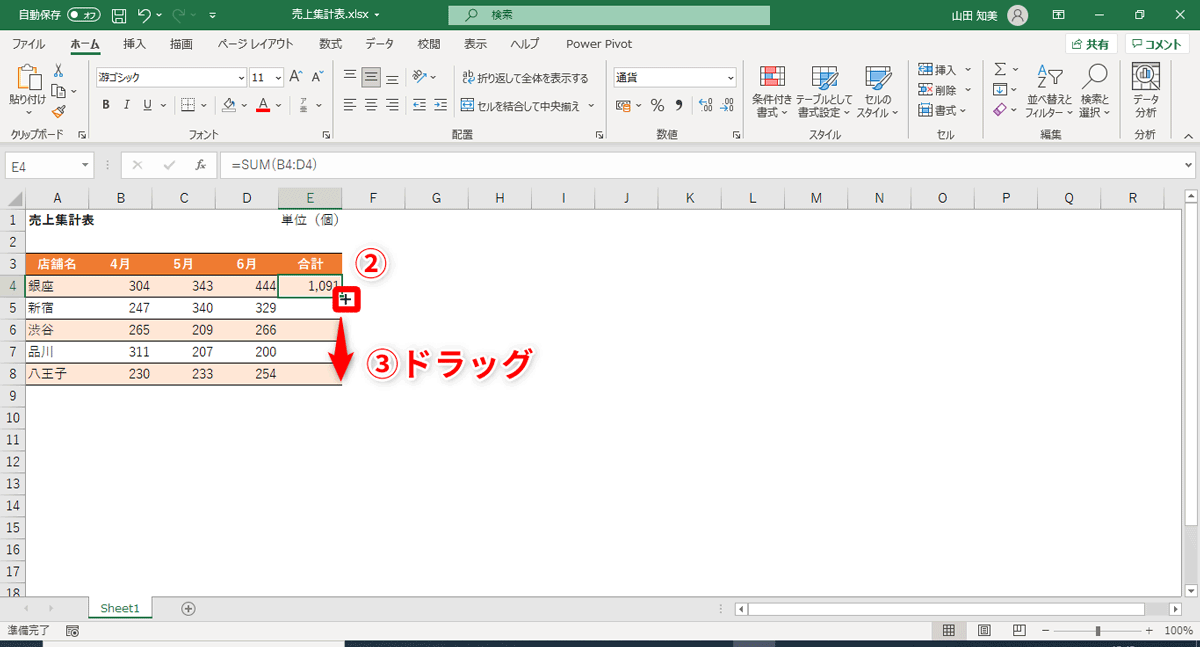
Task: Click the formula bar with =SUM(B4:D4)
Action: 700,165
